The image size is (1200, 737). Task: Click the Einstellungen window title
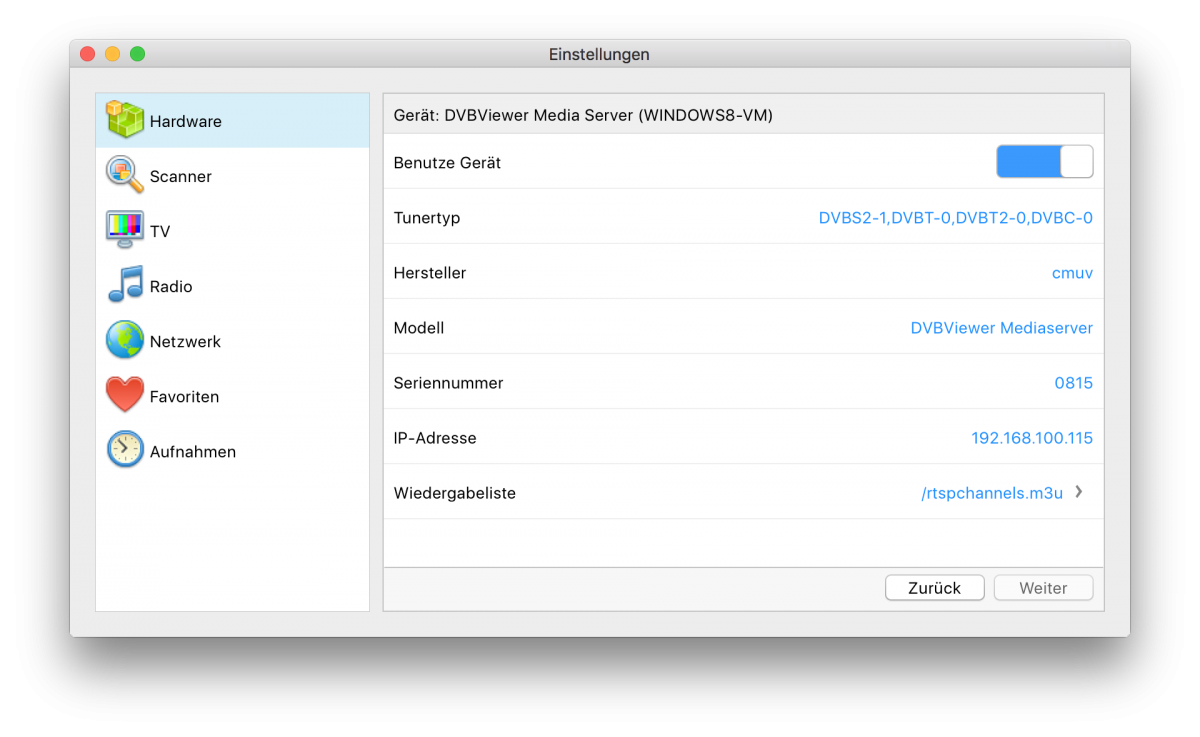click(599, 54)
